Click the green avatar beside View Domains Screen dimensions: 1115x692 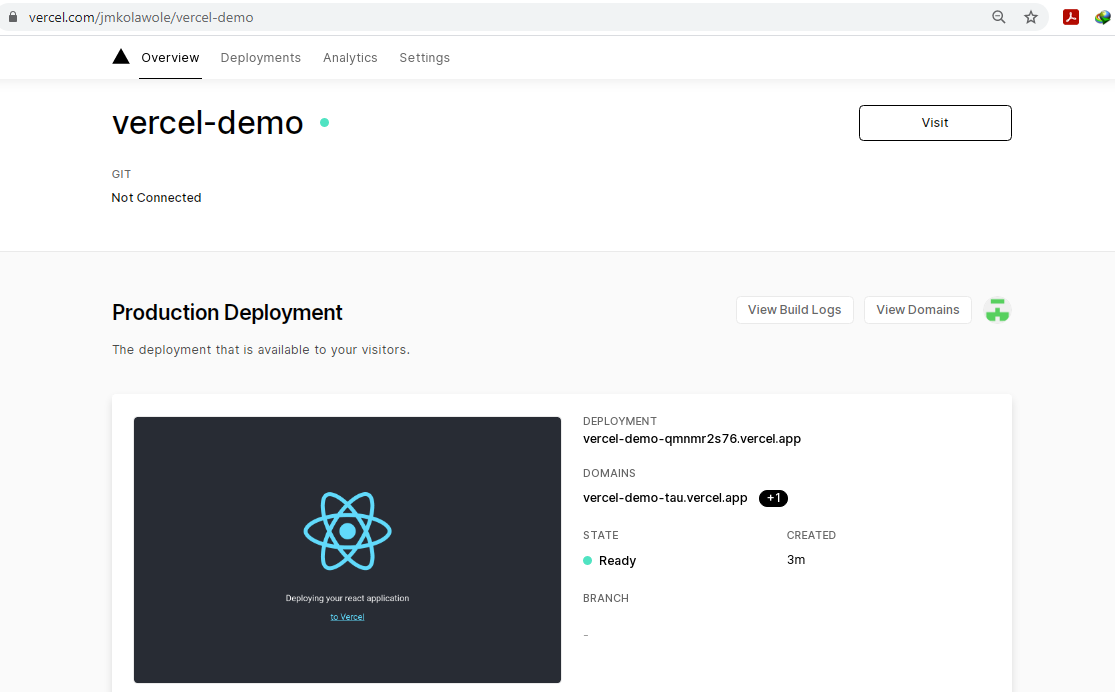point(997,310)
